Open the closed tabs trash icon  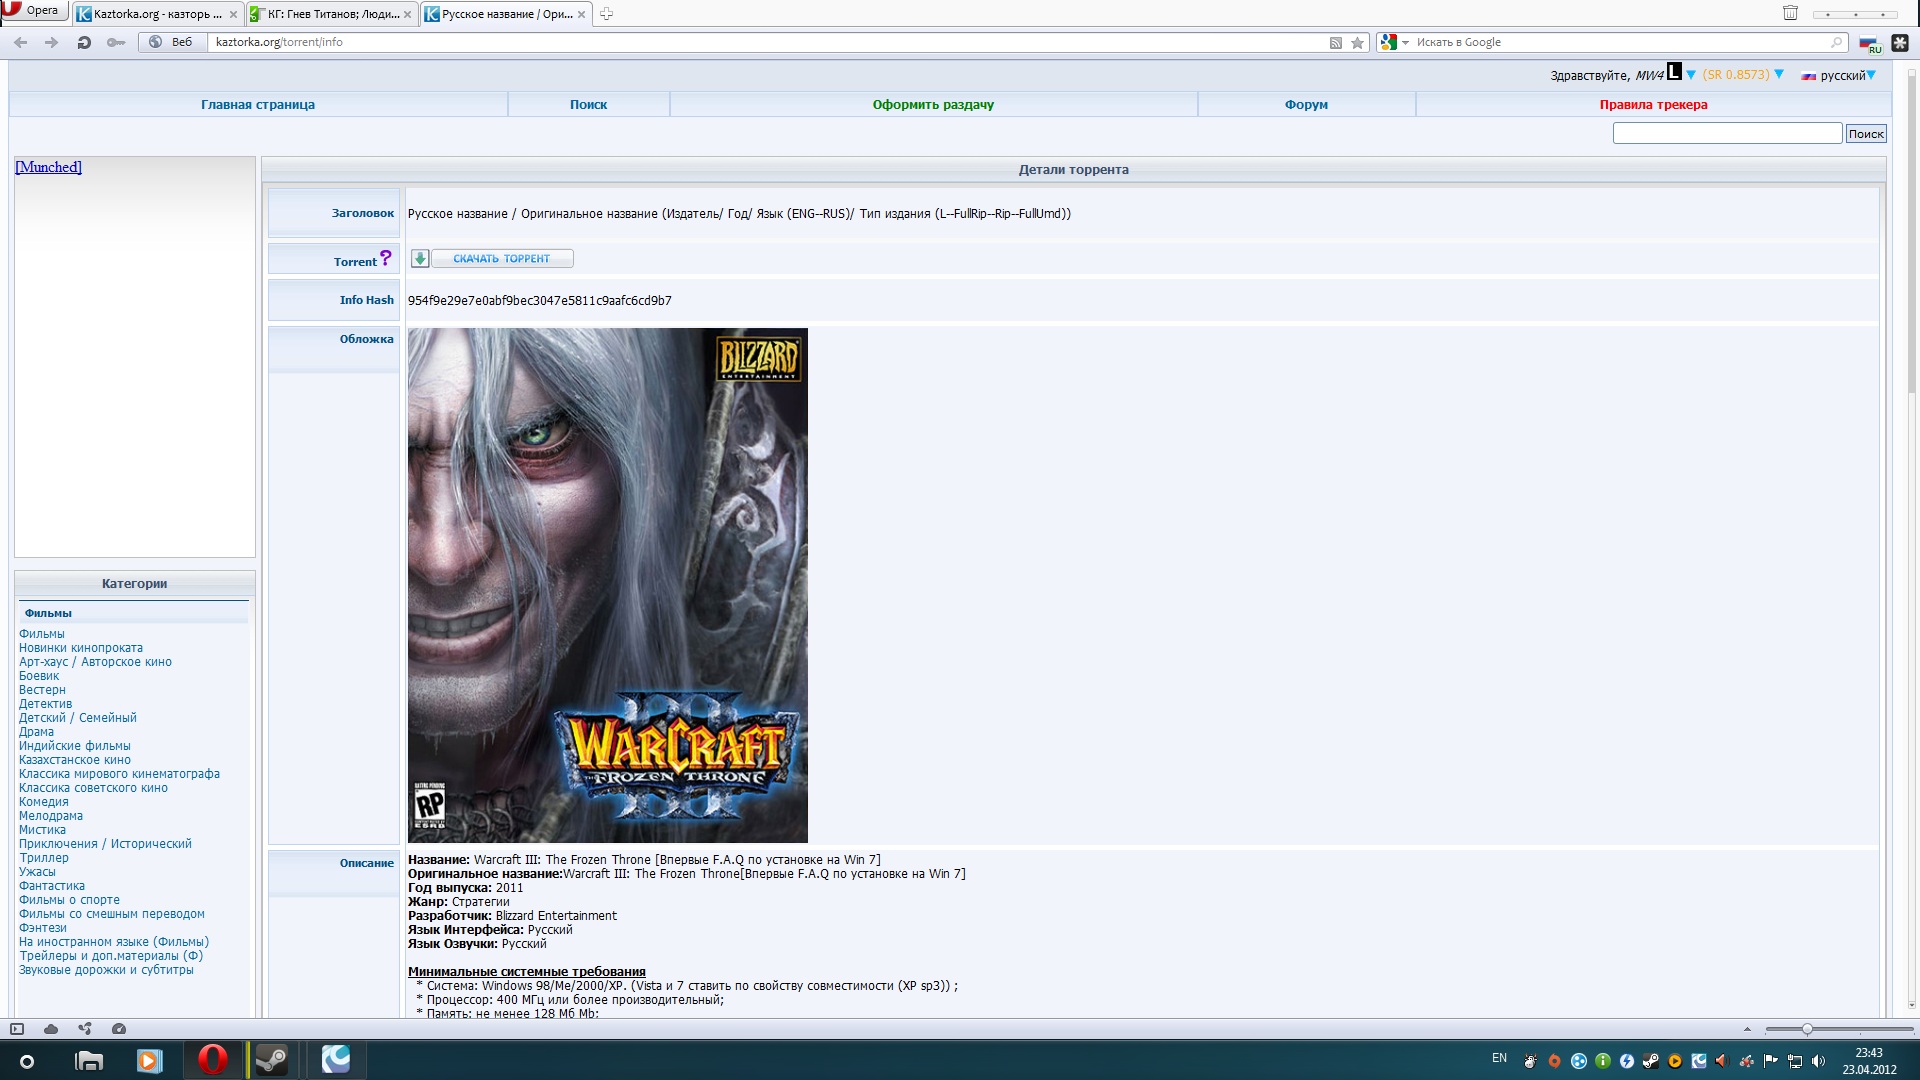click(x=1790, y=13)
